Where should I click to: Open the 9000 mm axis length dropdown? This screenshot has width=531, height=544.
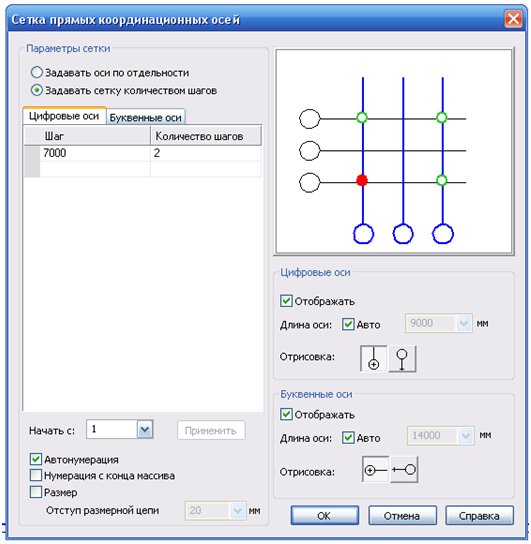[x=464, y=323]
